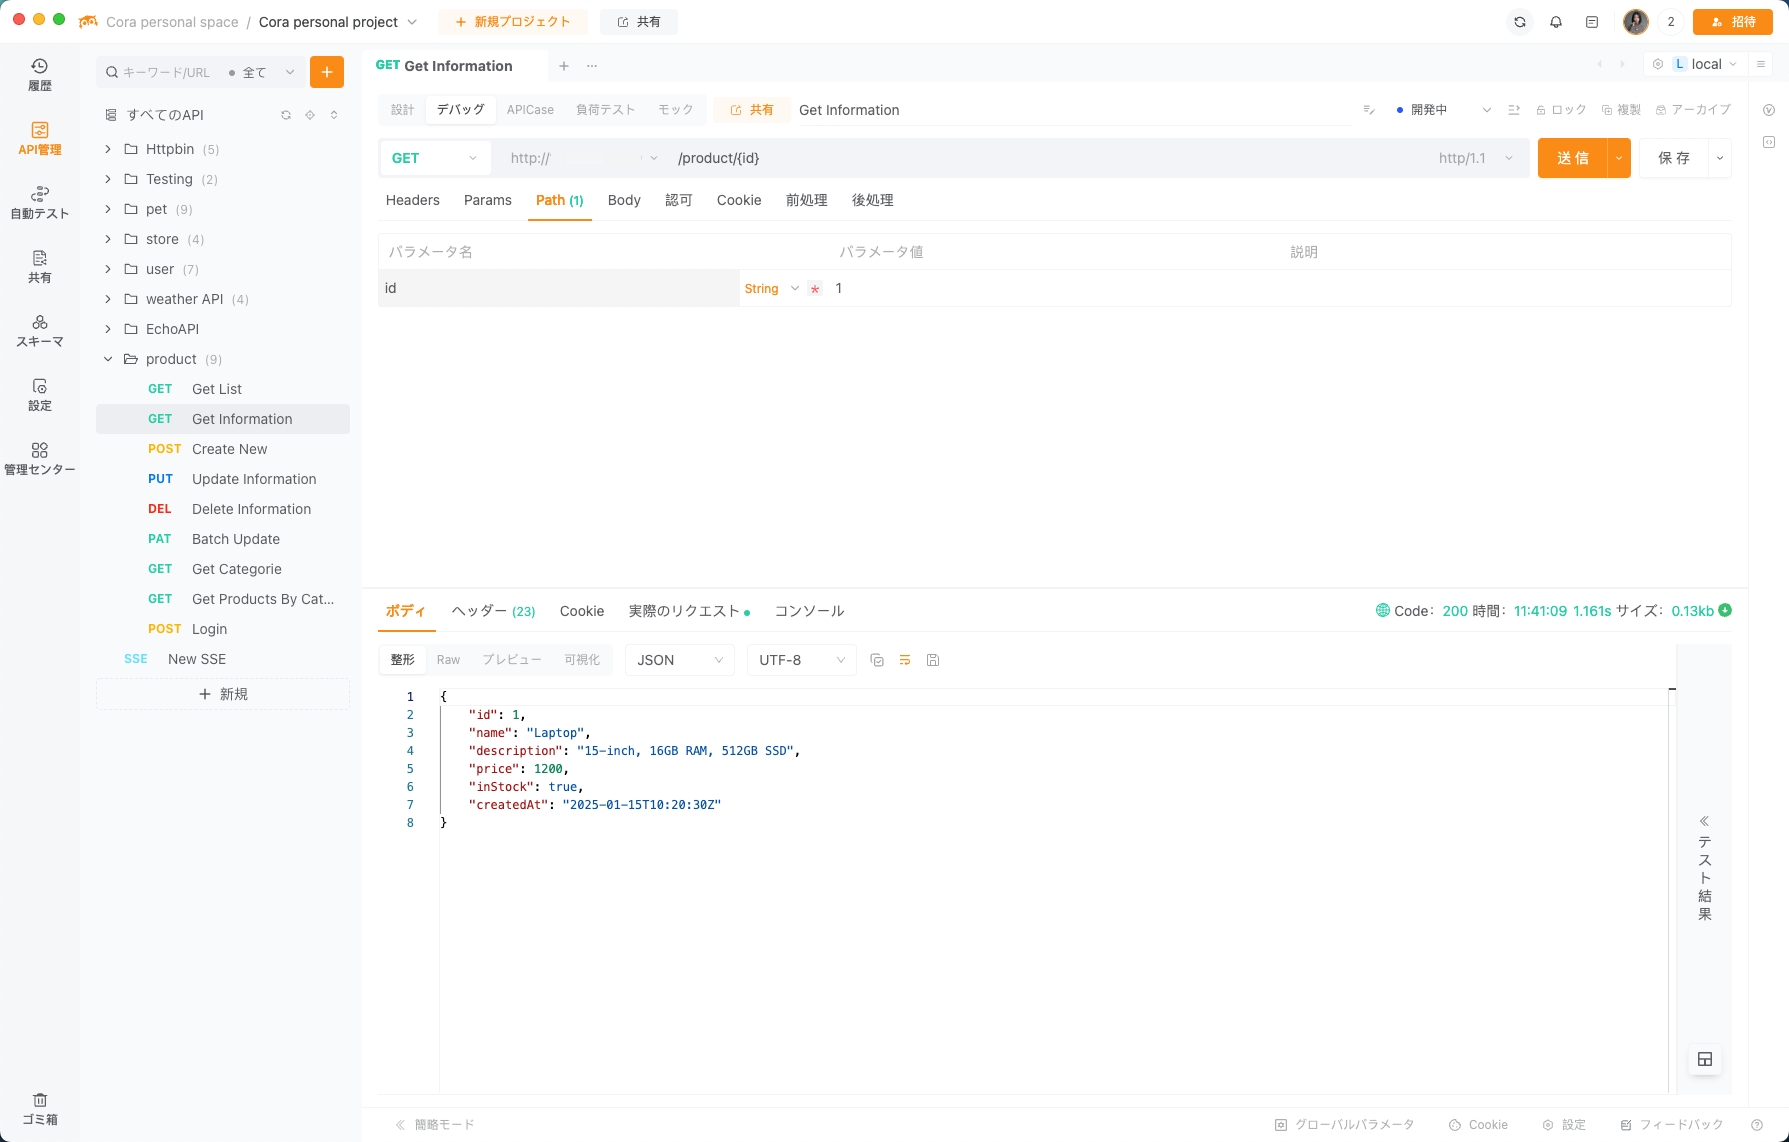This screenshot has height=1142, width=1789.
Task: Open 管理センター in the sidebar
Action: [x=39, y=459]
